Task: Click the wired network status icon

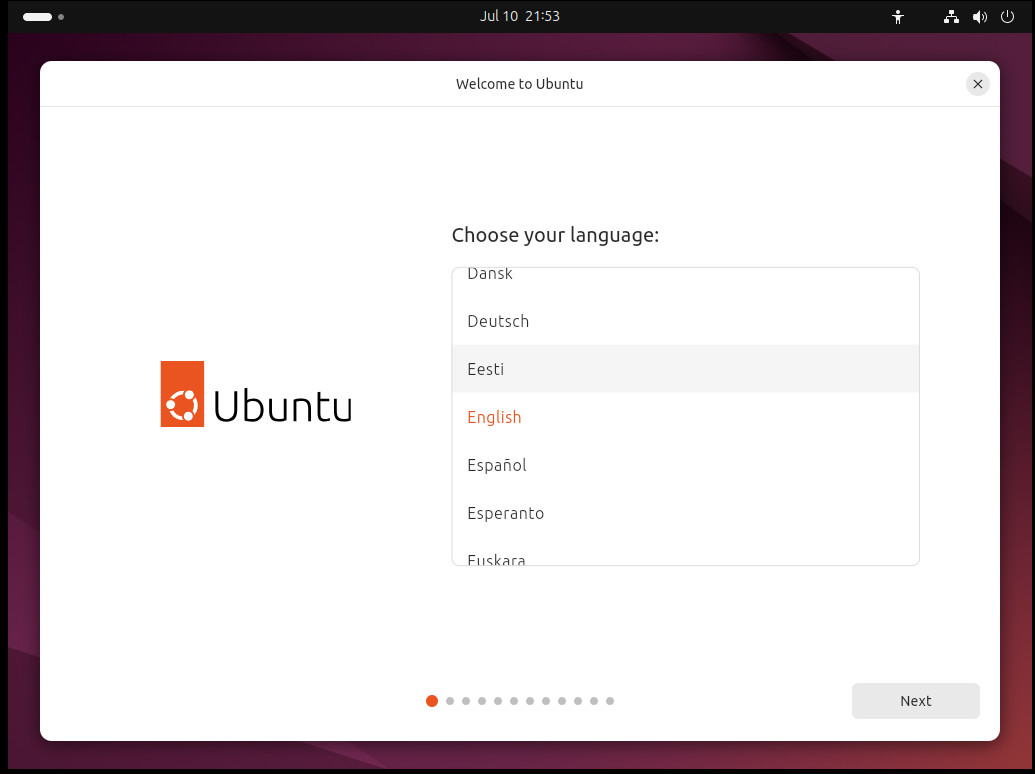Action: pyautogui.click(x=951, y=16)
